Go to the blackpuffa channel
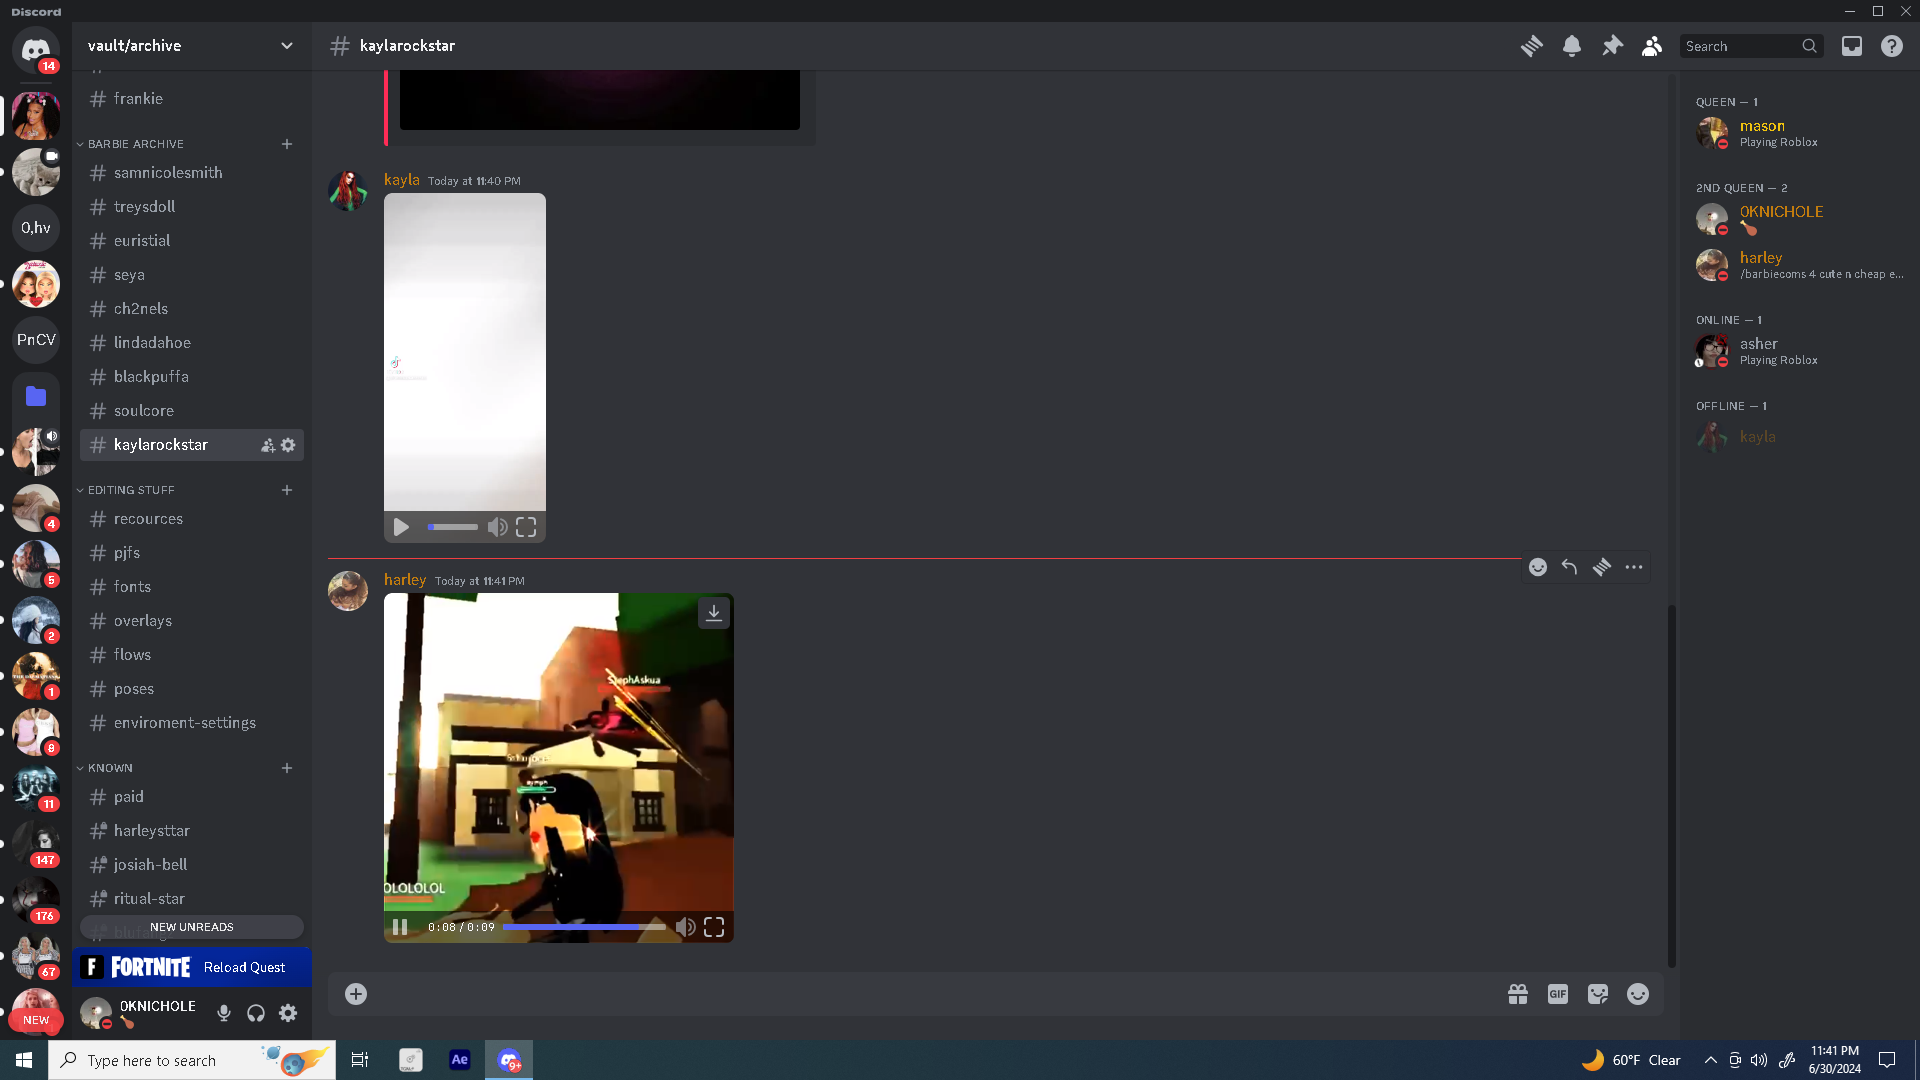This screenshot has width=1920, height=1080. click(x=191, y=377)
